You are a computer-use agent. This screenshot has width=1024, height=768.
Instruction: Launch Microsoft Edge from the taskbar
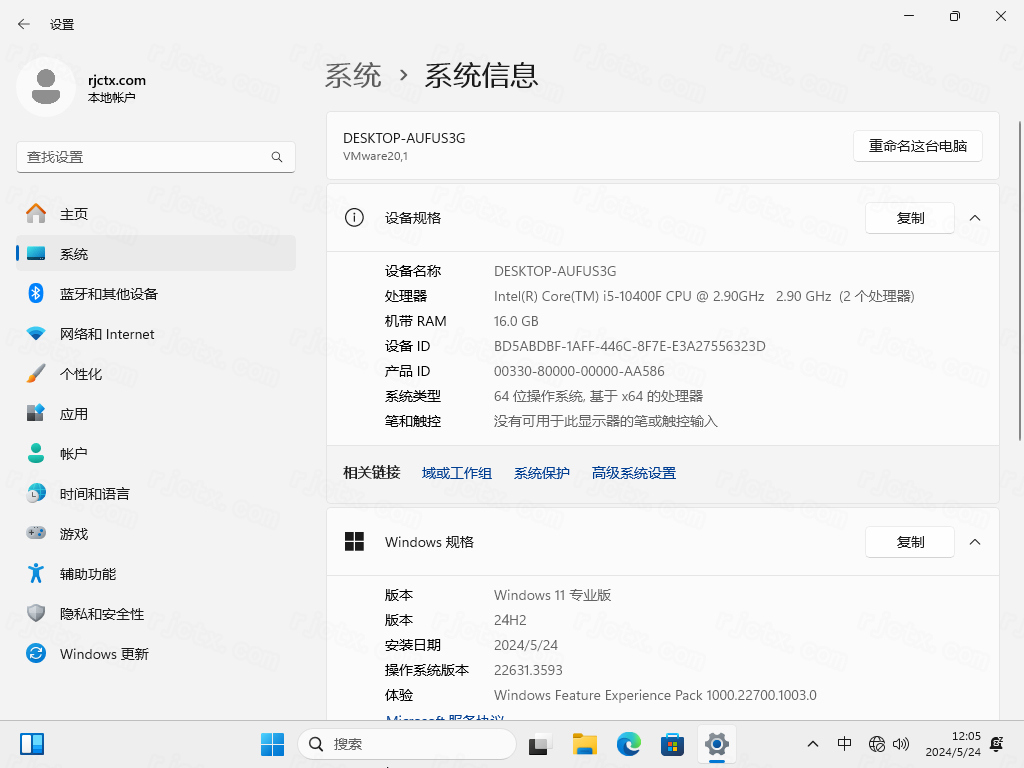point(628,744)
